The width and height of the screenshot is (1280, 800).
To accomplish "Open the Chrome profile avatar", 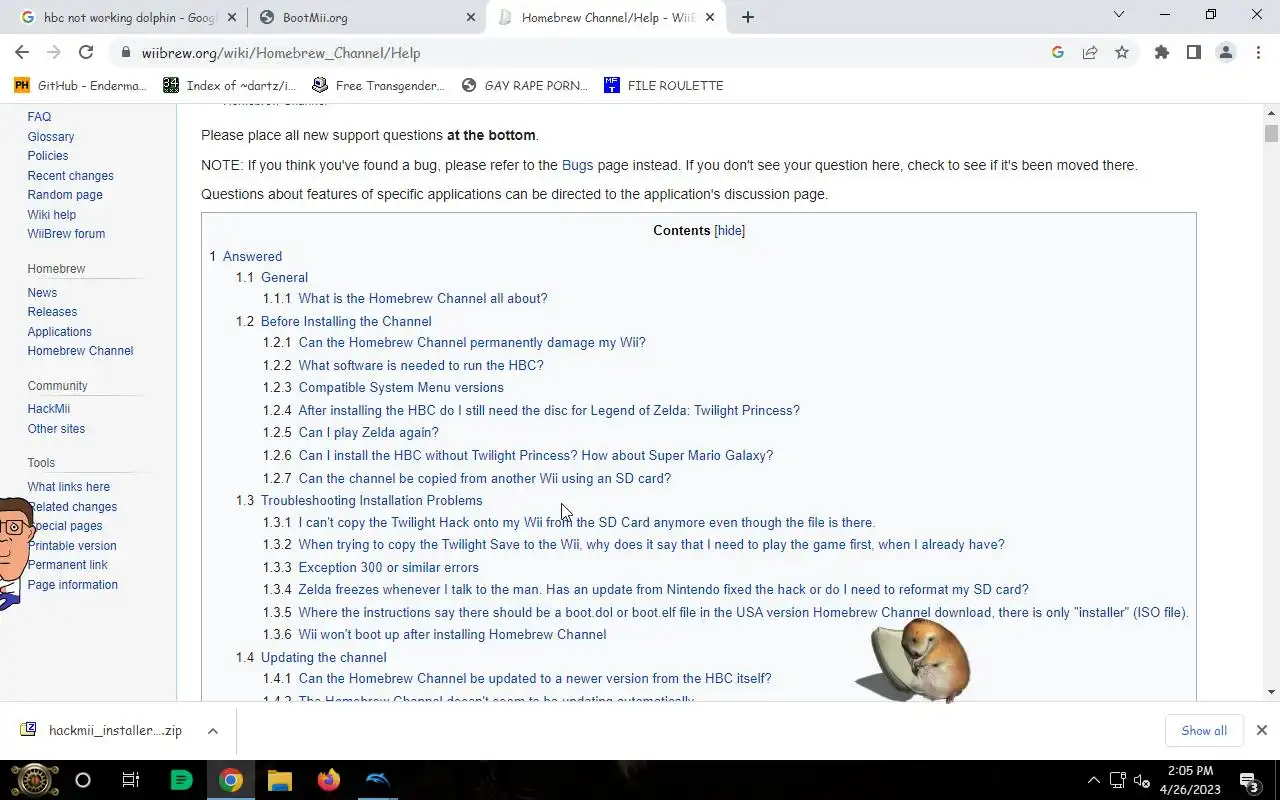I will click(1225, 53).
